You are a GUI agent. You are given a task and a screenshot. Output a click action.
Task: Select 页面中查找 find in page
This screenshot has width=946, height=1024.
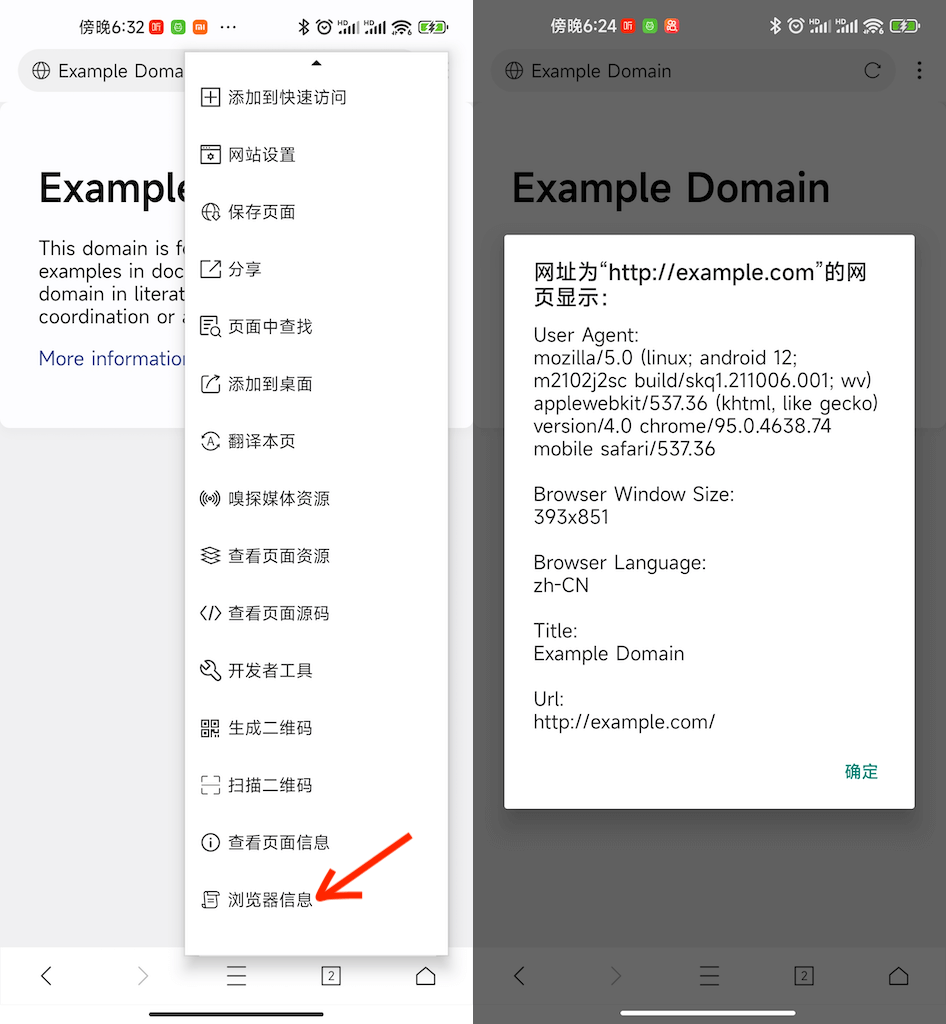click(x=269, y=327)
